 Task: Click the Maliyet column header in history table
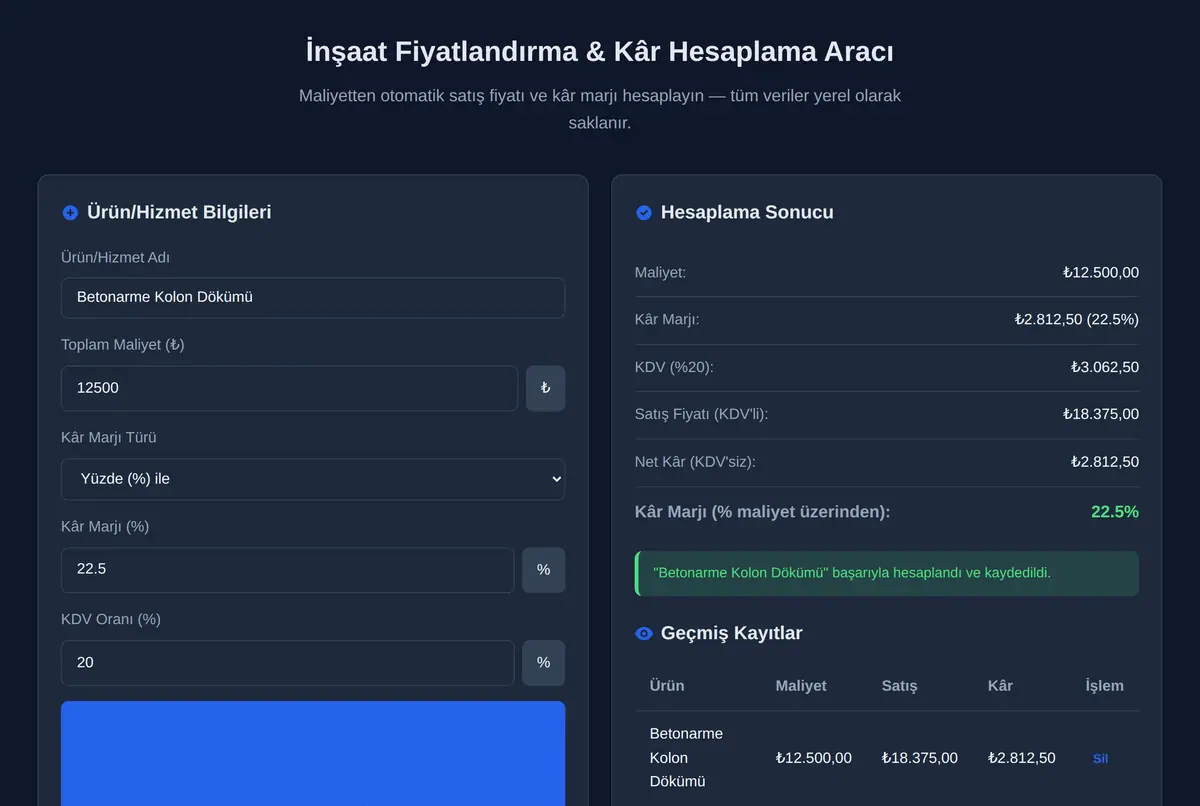click(801, 686)
